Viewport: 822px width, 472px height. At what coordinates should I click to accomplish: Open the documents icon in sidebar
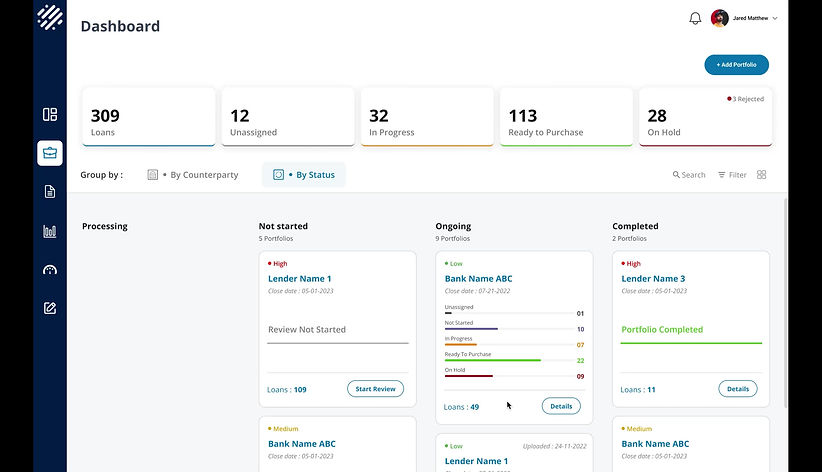[x=50, y=192]
